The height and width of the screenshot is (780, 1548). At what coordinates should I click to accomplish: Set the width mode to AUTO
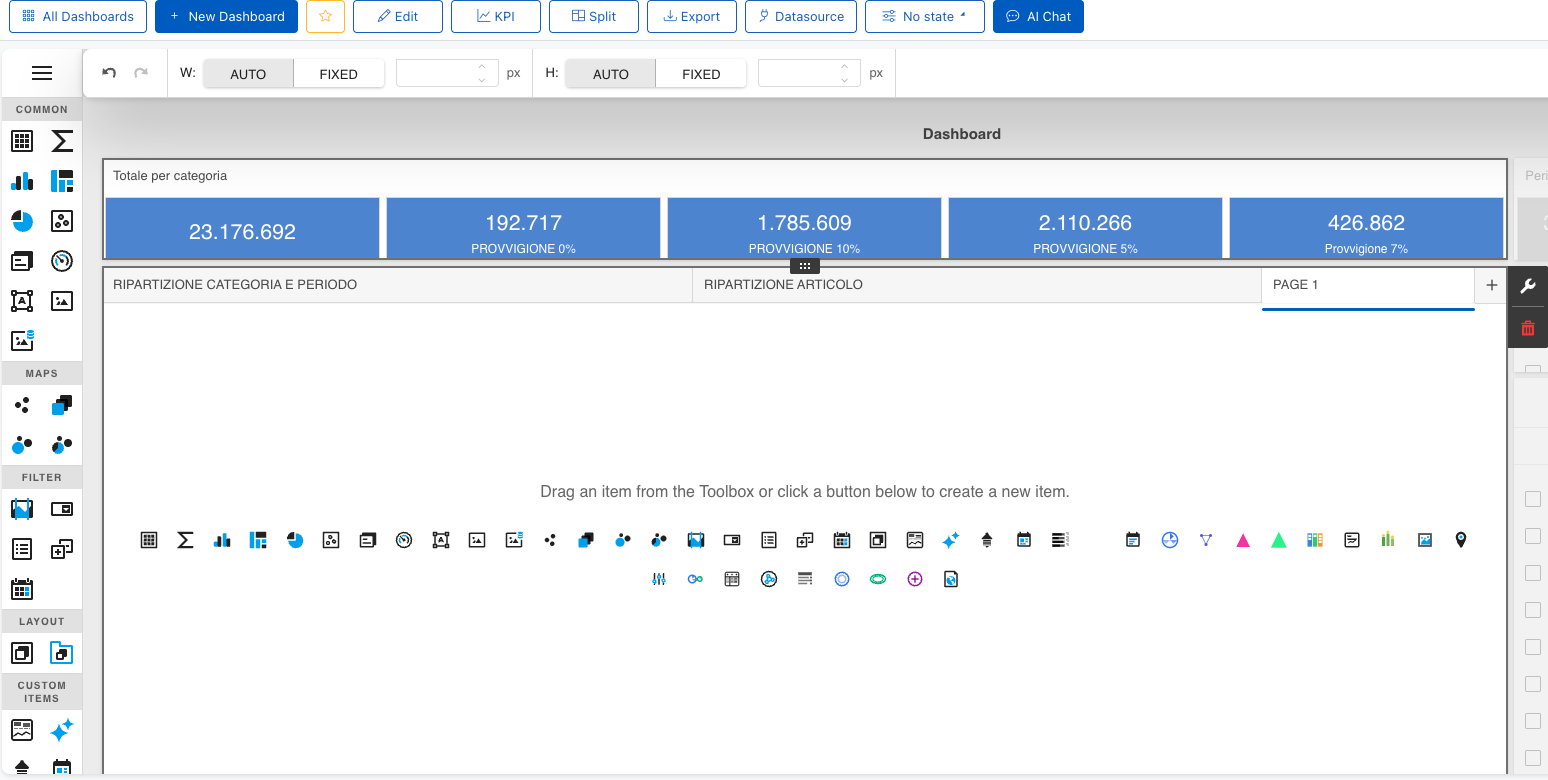248,74
